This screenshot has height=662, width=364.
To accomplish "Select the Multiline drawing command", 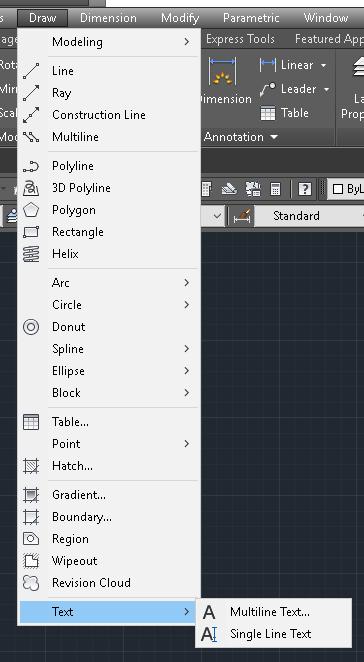I will pos(109,137).
